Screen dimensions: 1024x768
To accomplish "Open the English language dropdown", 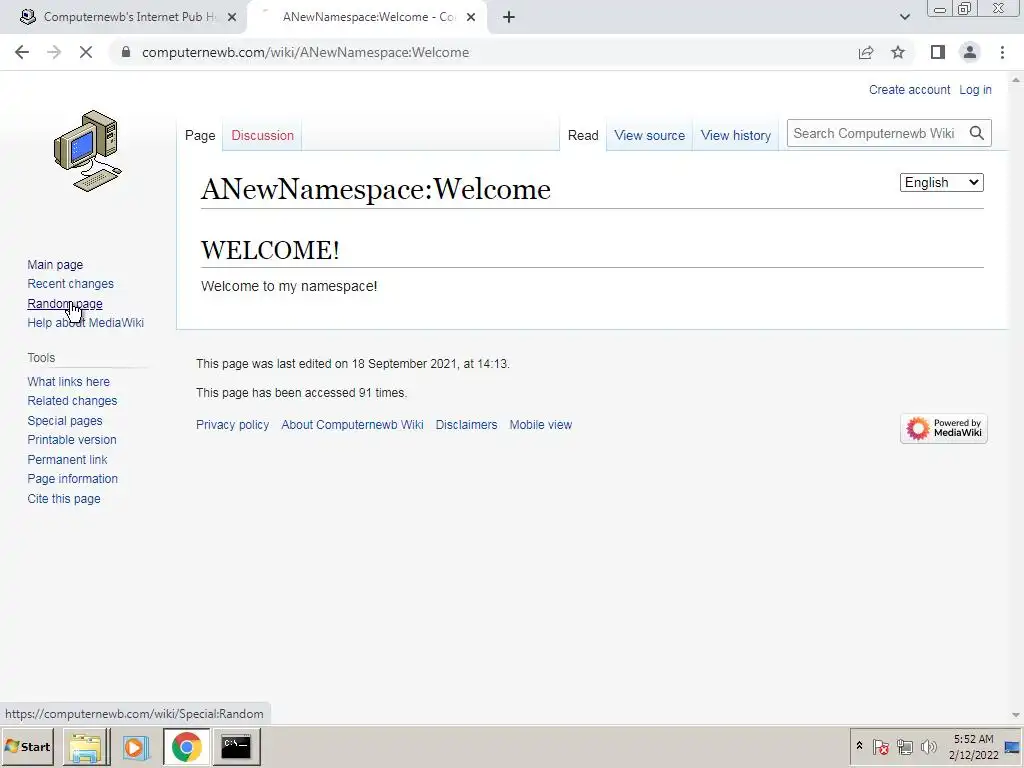I will pos(942,183).
